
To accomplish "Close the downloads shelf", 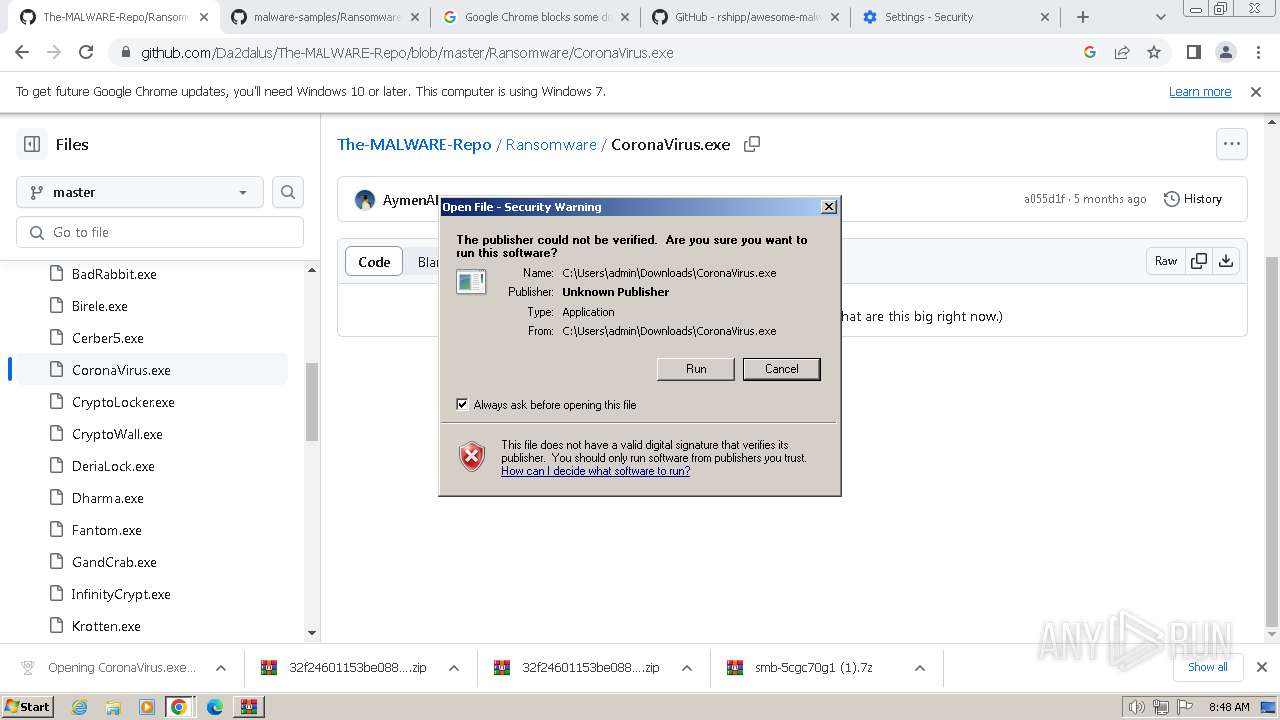I will 1262,667.
